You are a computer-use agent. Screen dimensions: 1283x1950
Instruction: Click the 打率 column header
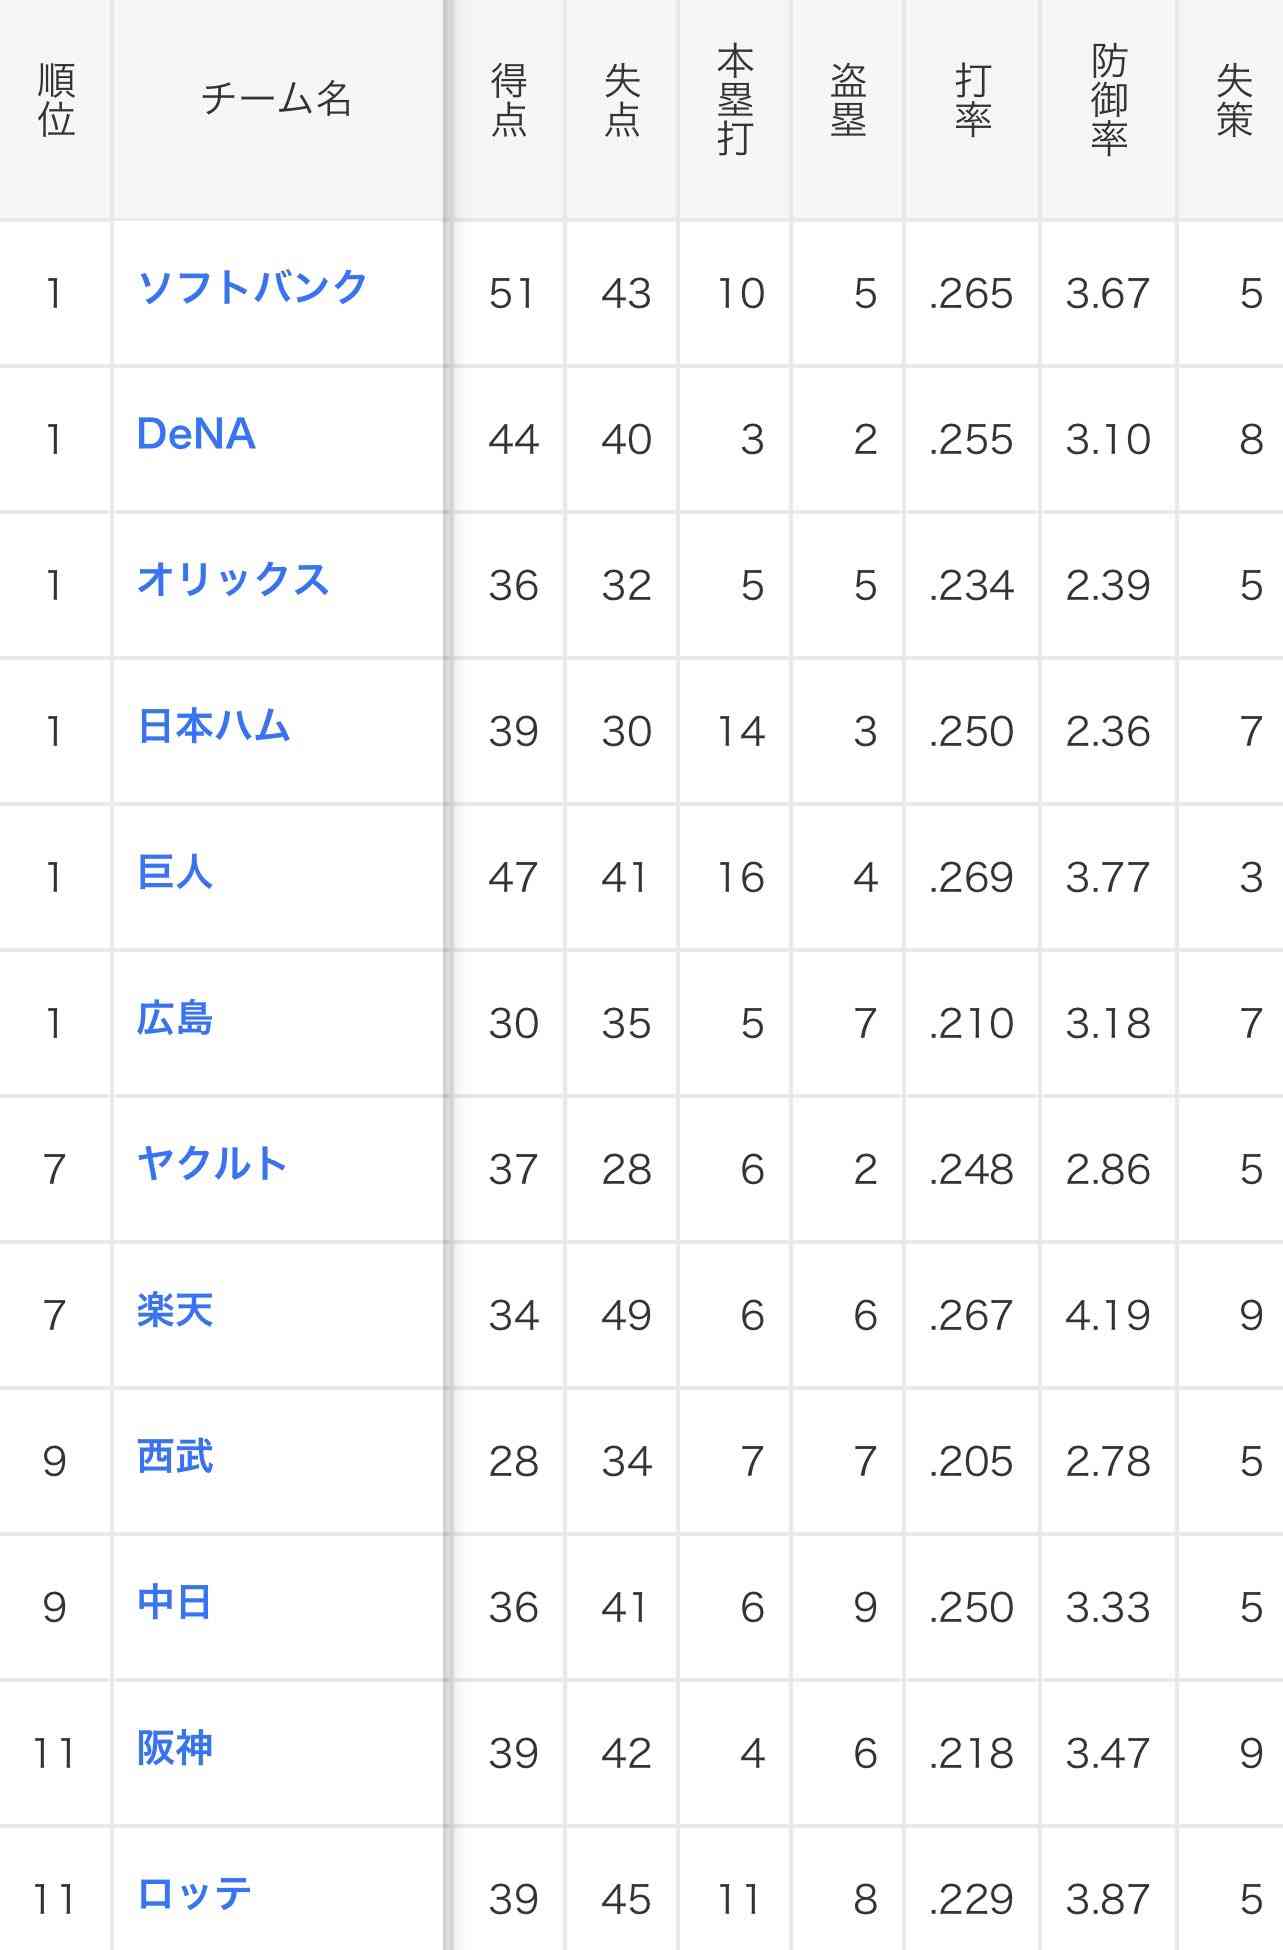coord(973,99)
